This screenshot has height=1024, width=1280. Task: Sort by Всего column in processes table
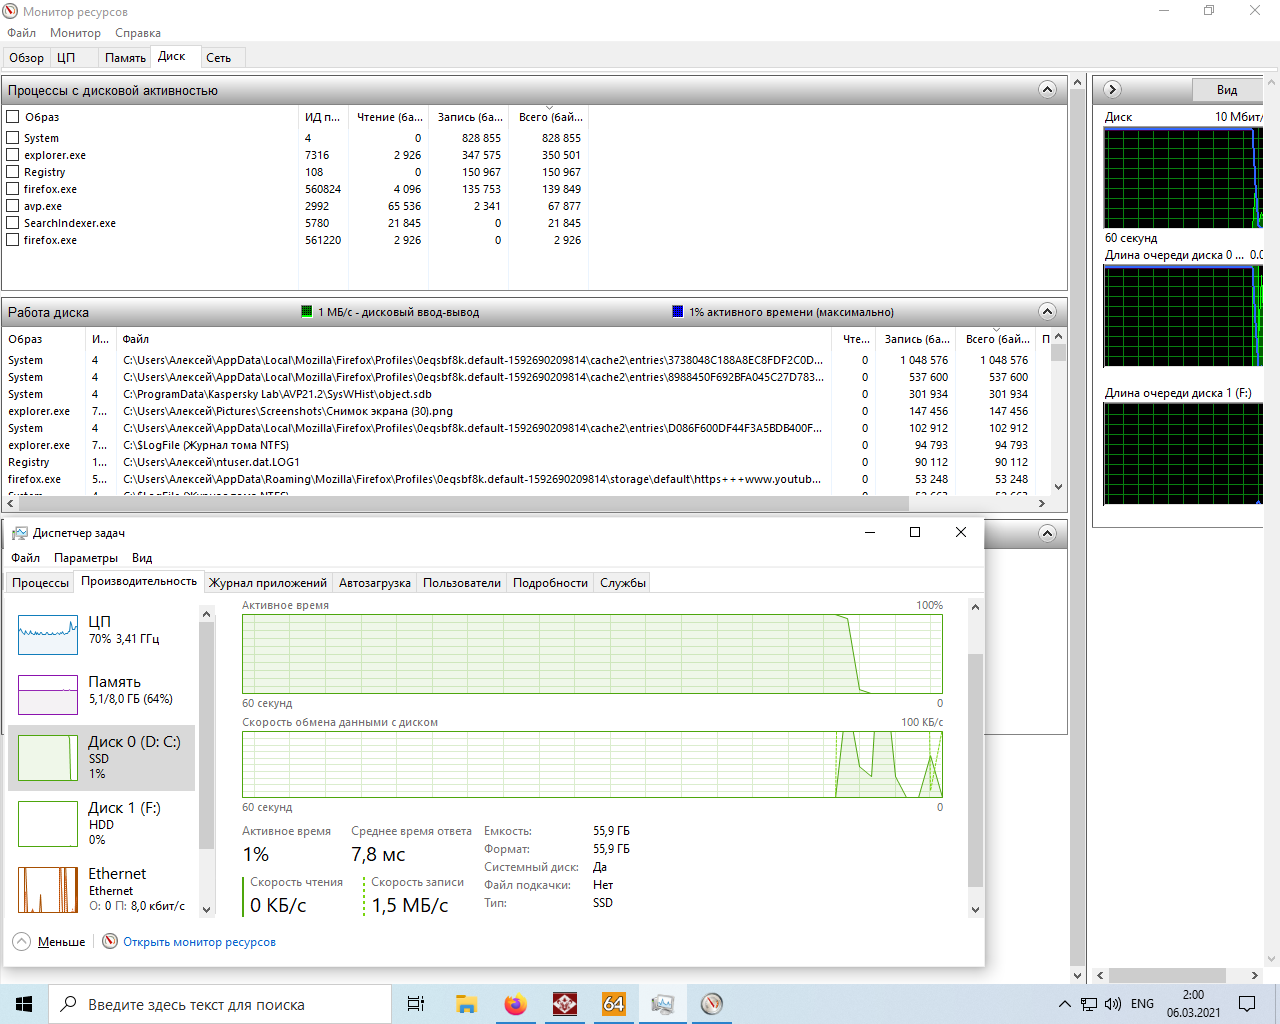click(549, 117)
